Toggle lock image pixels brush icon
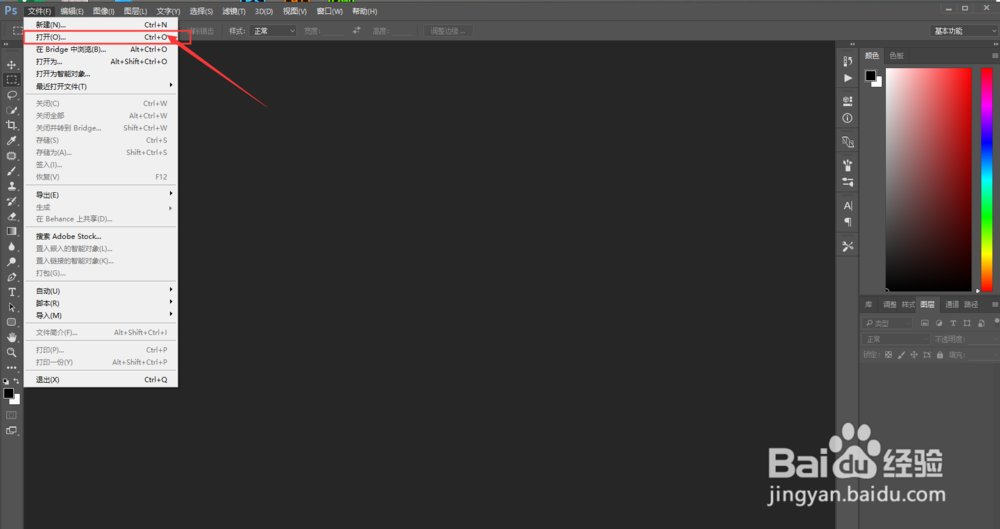Viewport: 1000px width, 529px height. 901,355
